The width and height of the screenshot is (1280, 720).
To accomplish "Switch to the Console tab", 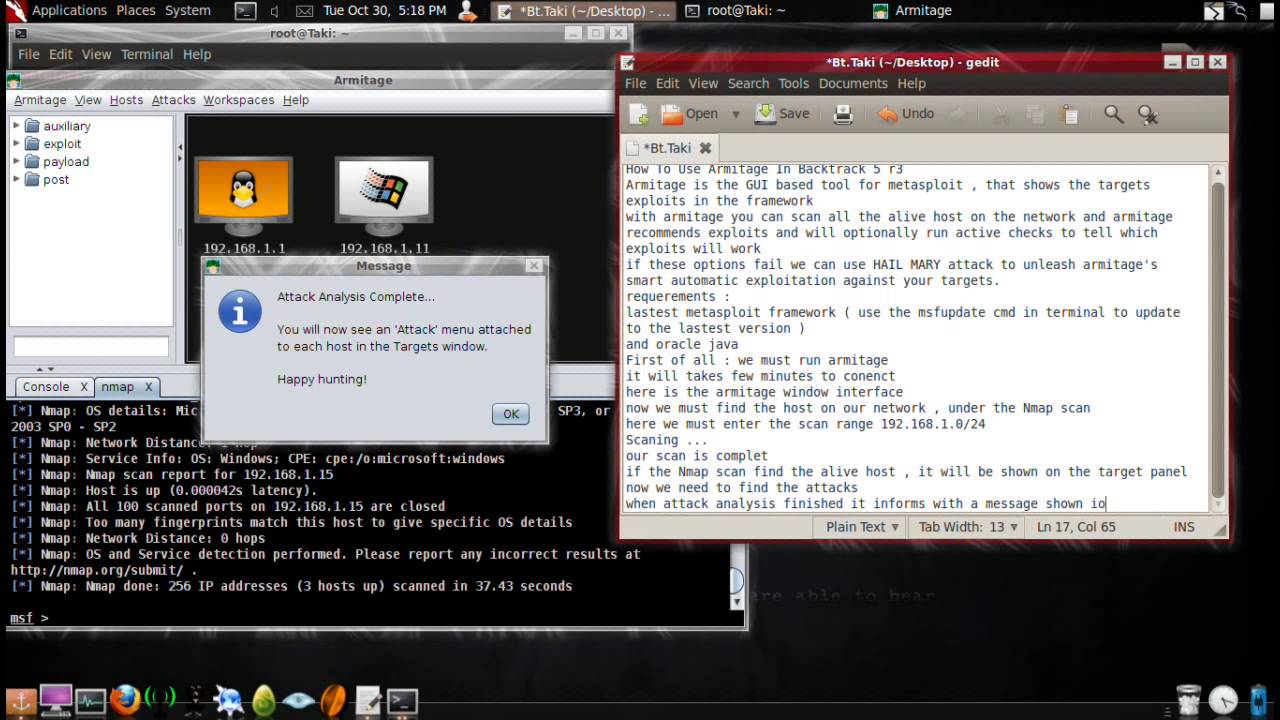I will point(46,387).
